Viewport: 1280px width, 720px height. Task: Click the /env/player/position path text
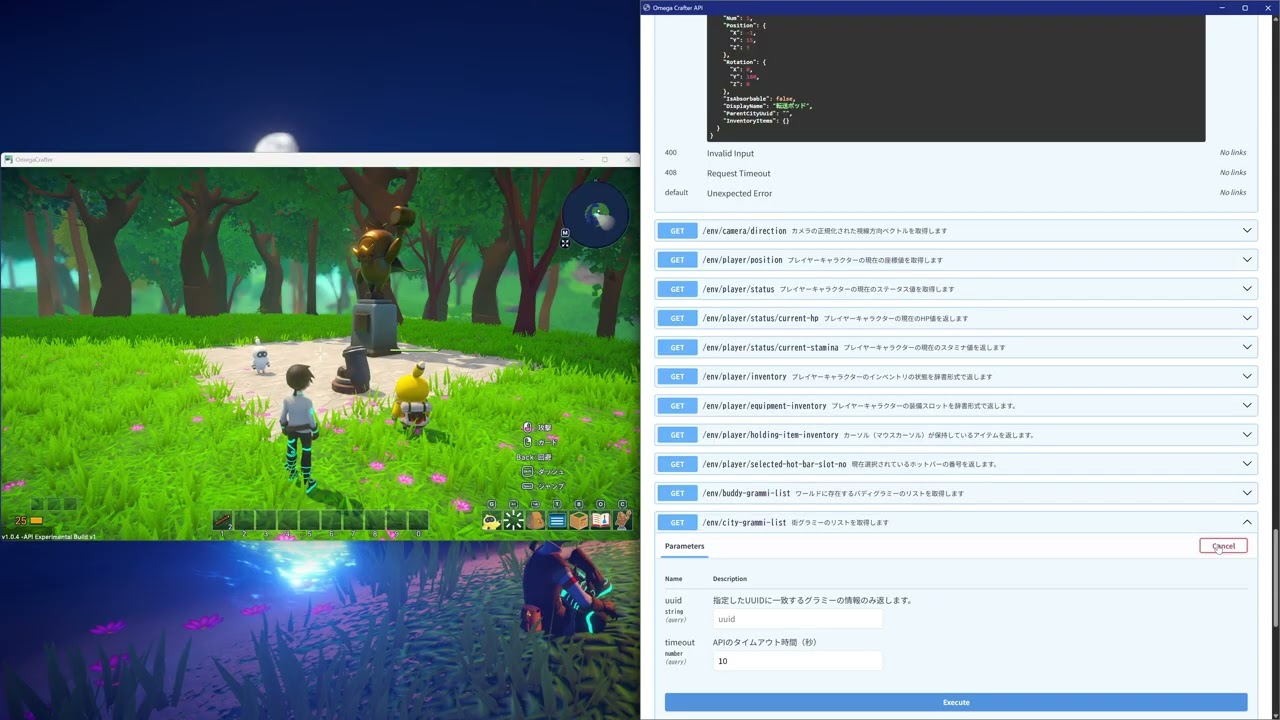pos(742,260)
